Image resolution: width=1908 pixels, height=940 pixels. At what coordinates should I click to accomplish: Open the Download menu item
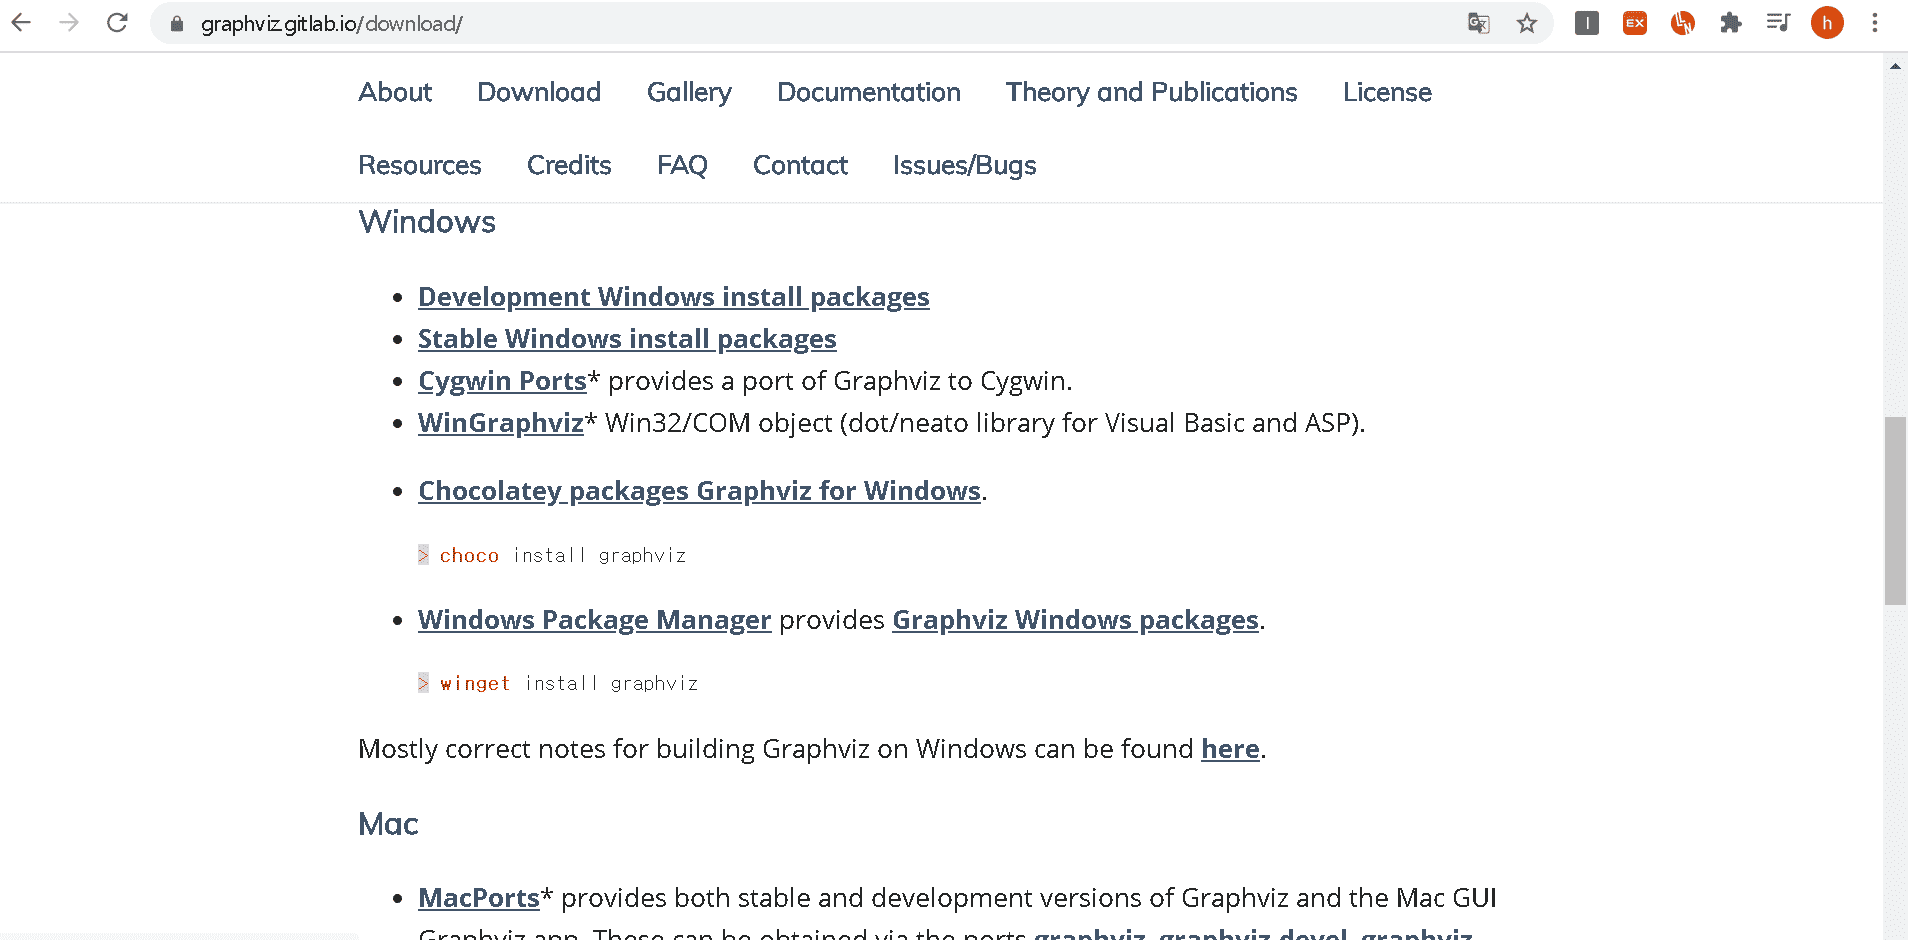coord(539,92)
